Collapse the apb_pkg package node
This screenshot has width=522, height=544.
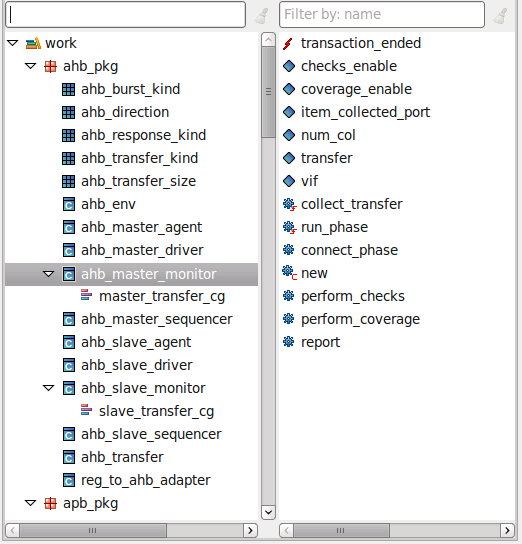point(31,503)
